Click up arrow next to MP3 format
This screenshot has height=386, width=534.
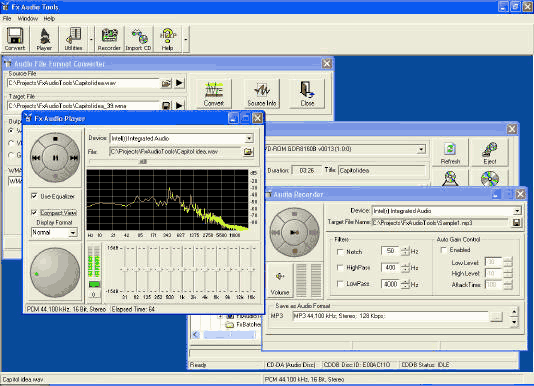pyautogui.click(x=514, y=311)
